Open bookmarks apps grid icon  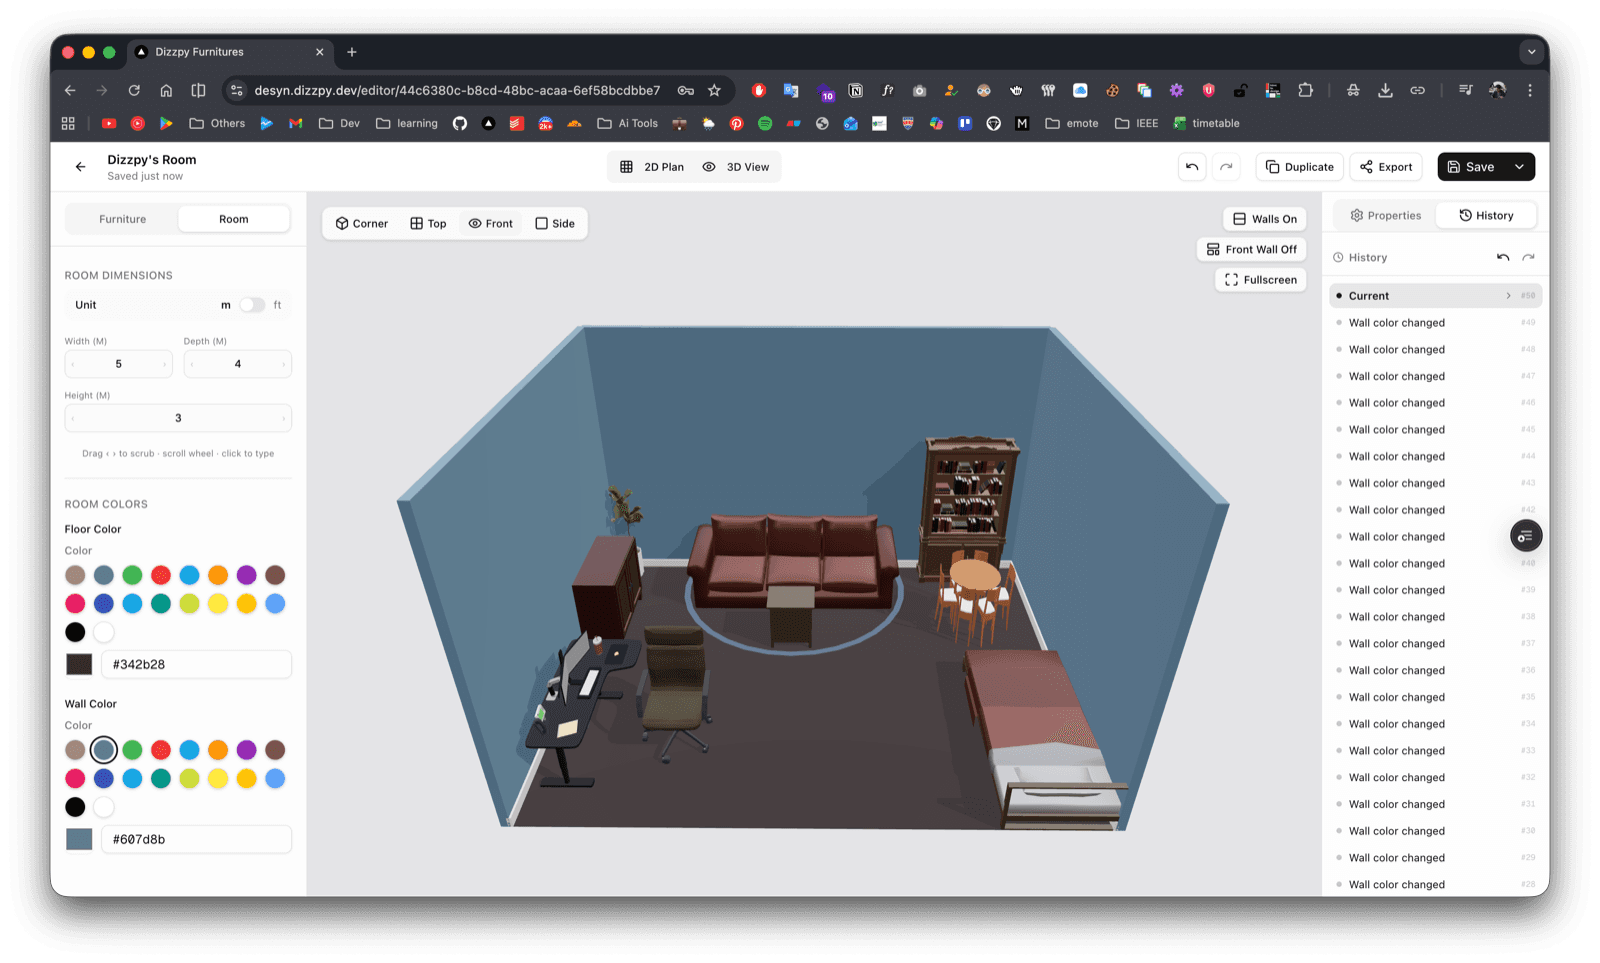(68, 123)
